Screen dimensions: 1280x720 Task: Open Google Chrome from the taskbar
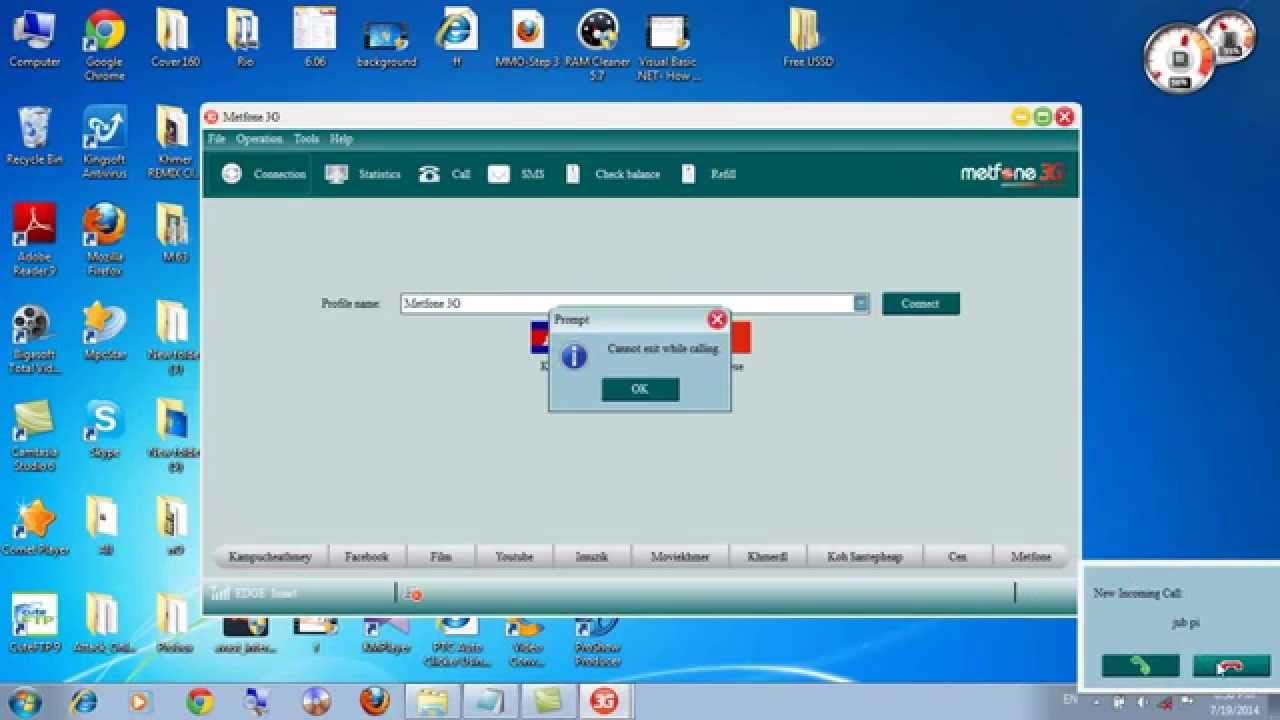[x=200, y=701]
